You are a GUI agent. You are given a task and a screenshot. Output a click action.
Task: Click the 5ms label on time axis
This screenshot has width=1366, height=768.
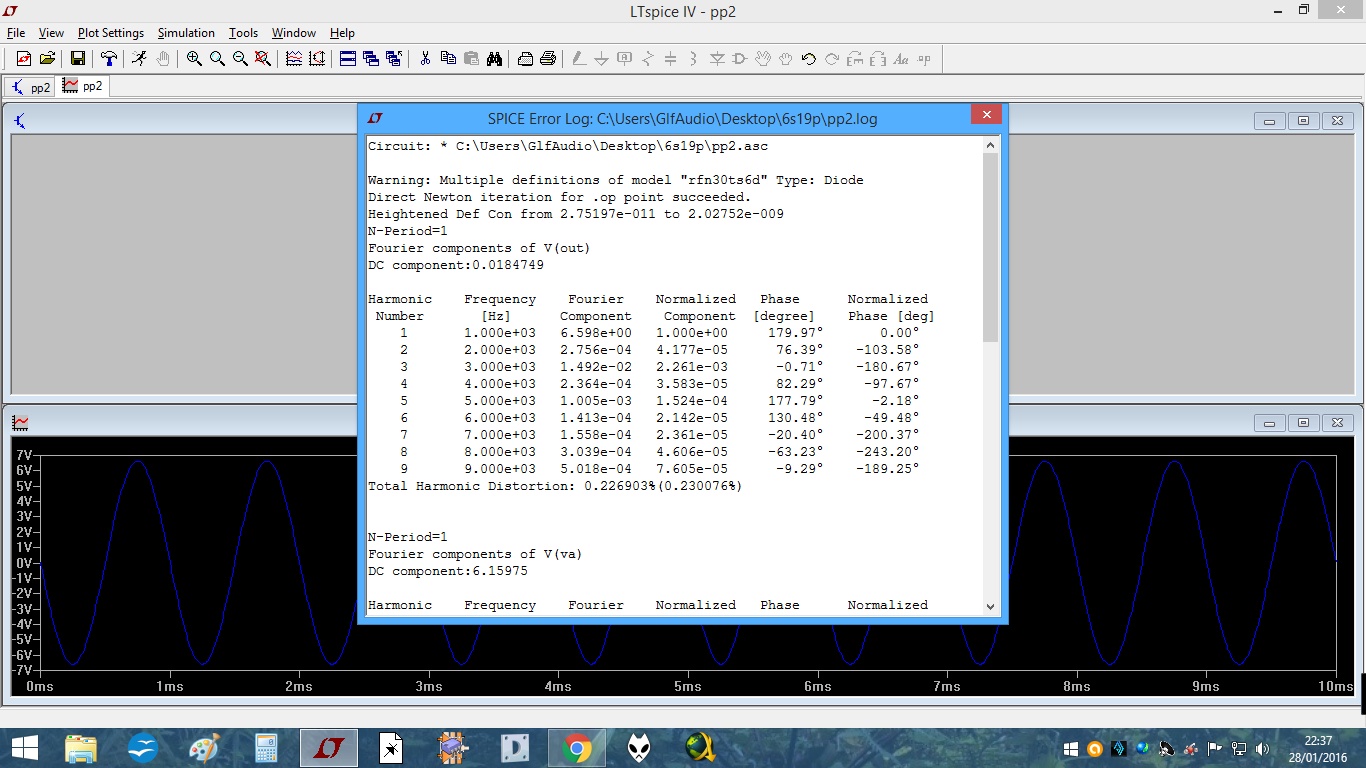click(688, 686)
